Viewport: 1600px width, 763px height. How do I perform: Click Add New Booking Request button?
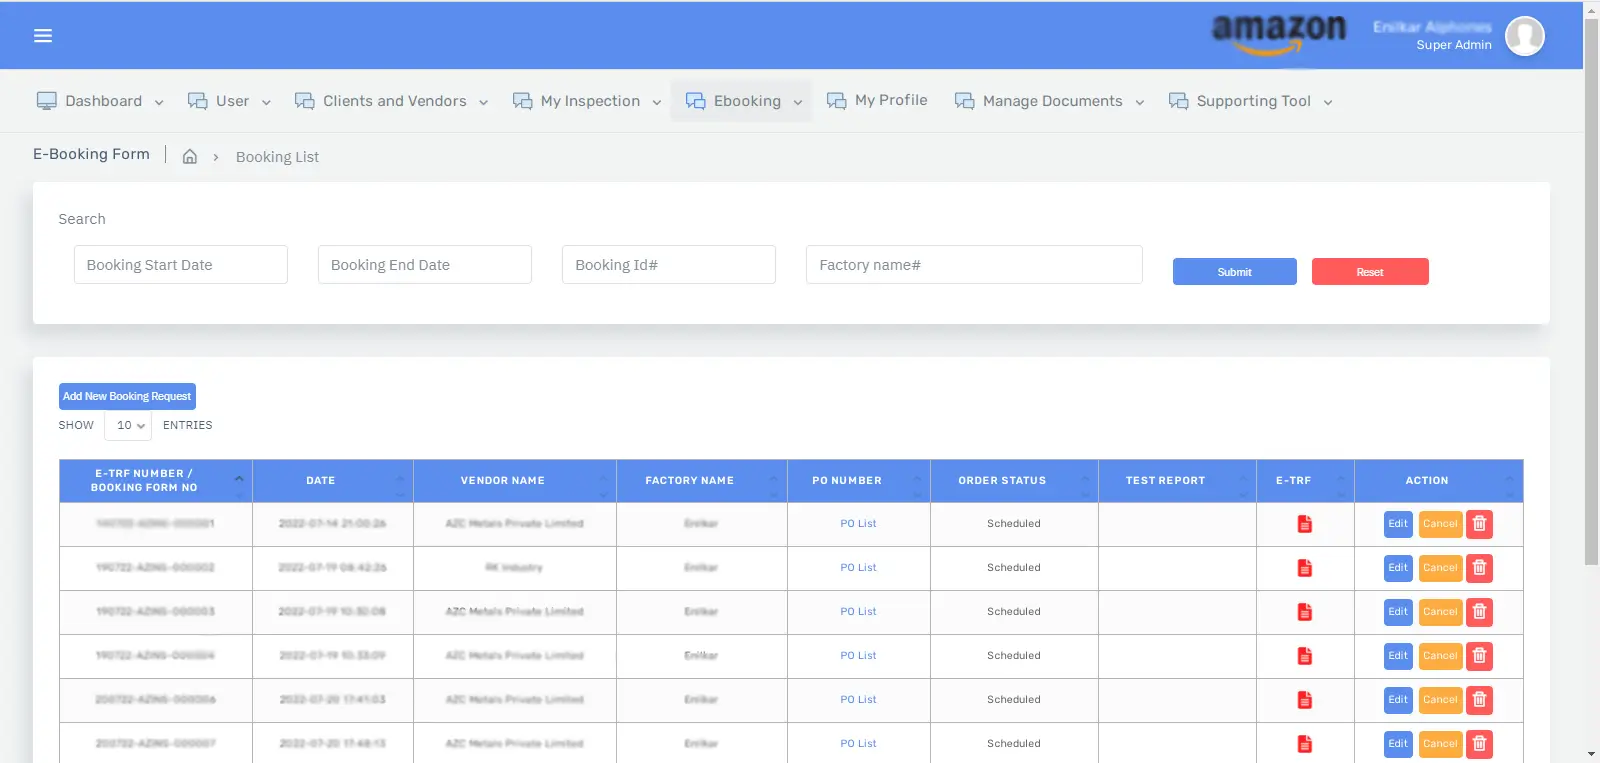point(127,397)
